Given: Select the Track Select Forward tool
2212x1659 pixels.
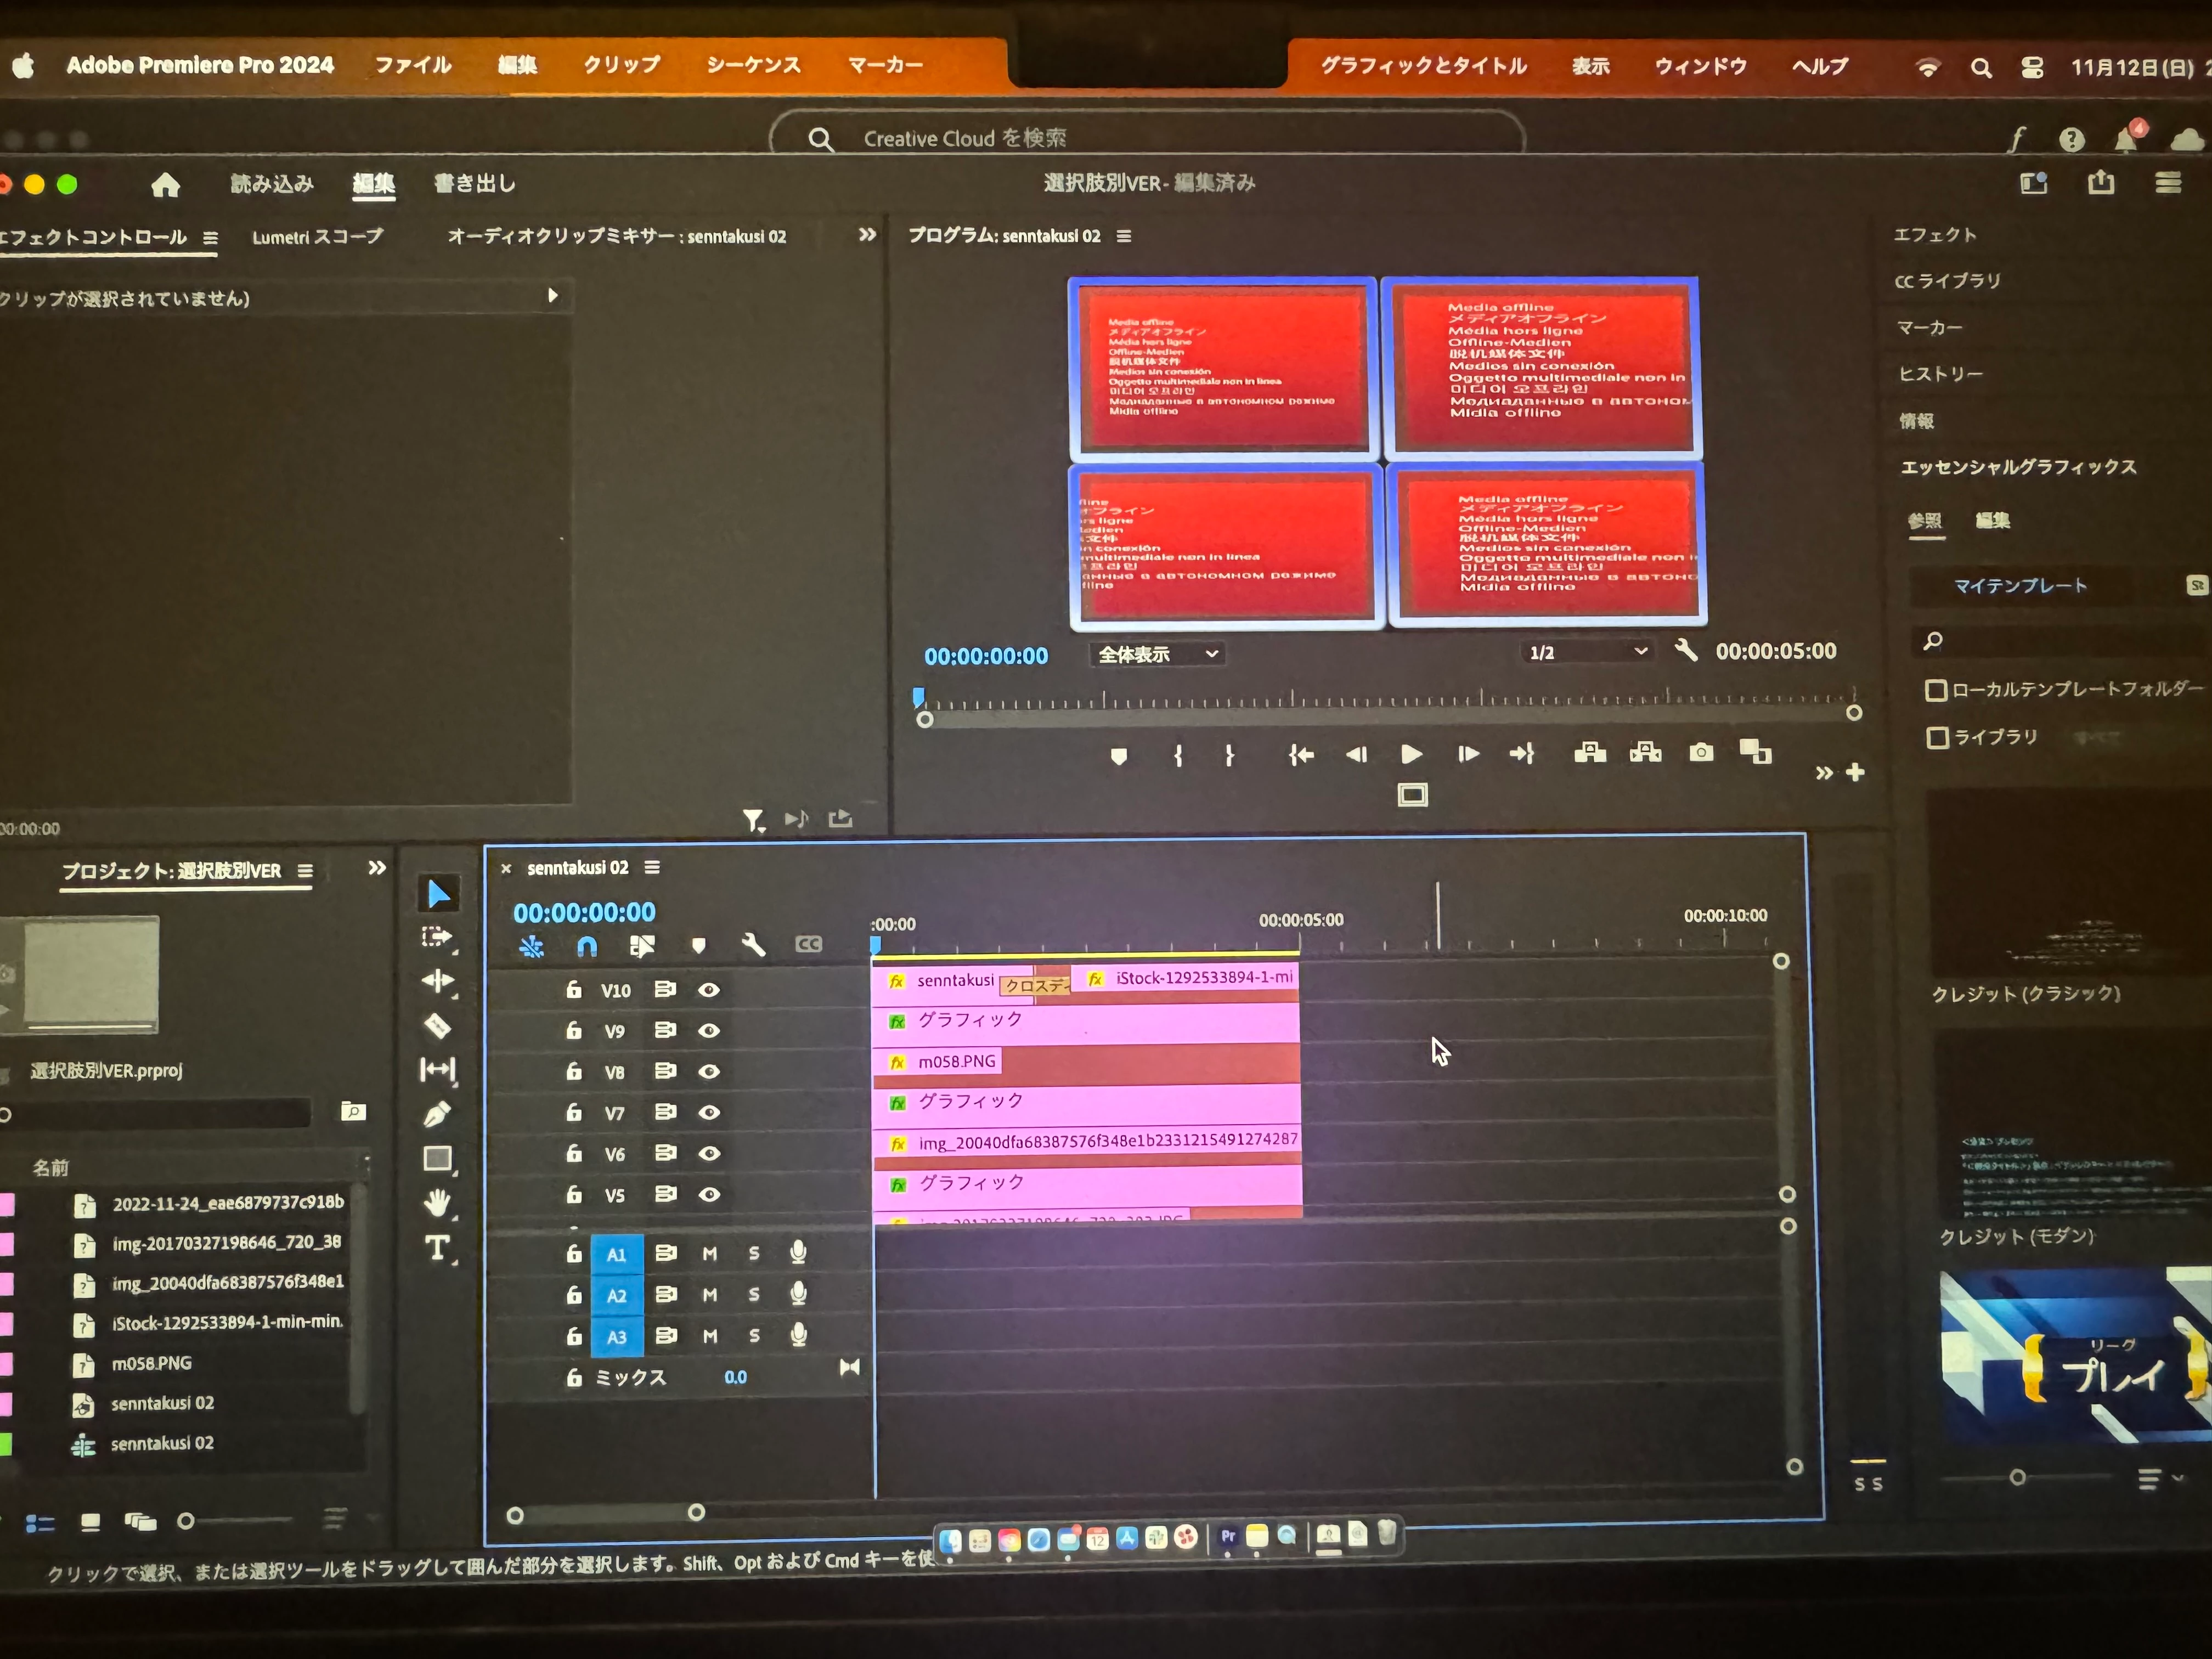Looking at the screenshot, I should [x=437, y=937].
